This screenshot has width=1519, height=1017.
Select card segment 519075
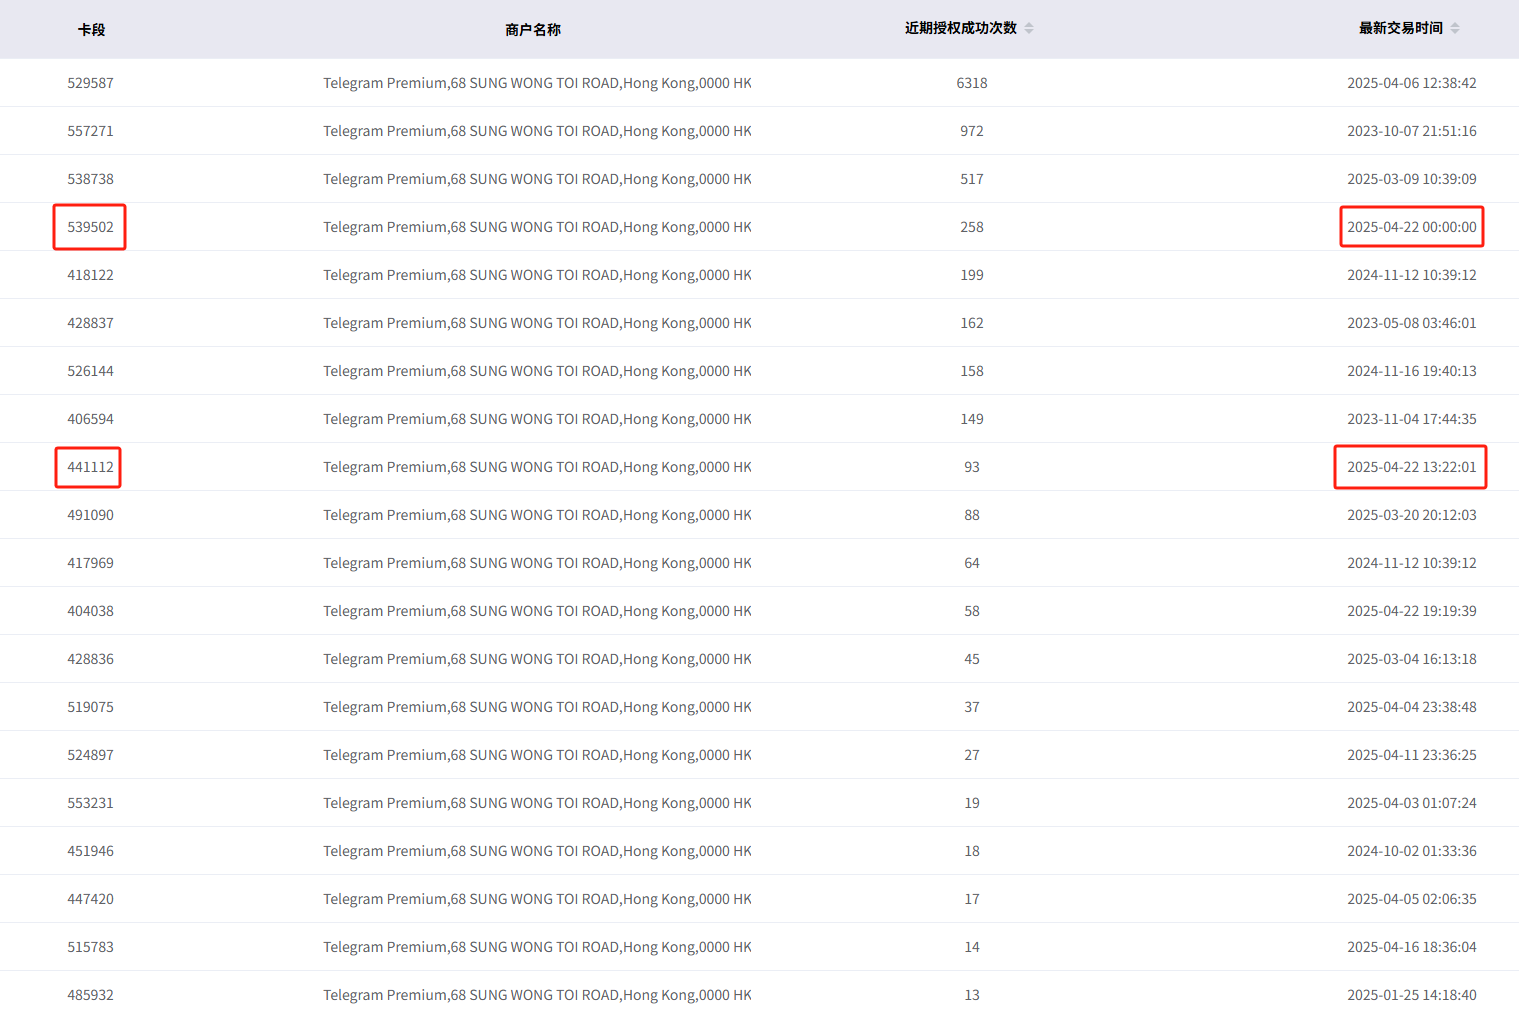(x=90, y=707)
